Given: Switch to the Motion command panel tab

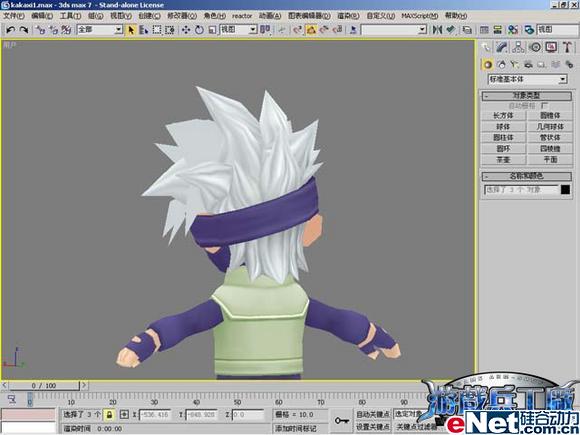Looking at the screenshot, I should click(x=535, y=47).
